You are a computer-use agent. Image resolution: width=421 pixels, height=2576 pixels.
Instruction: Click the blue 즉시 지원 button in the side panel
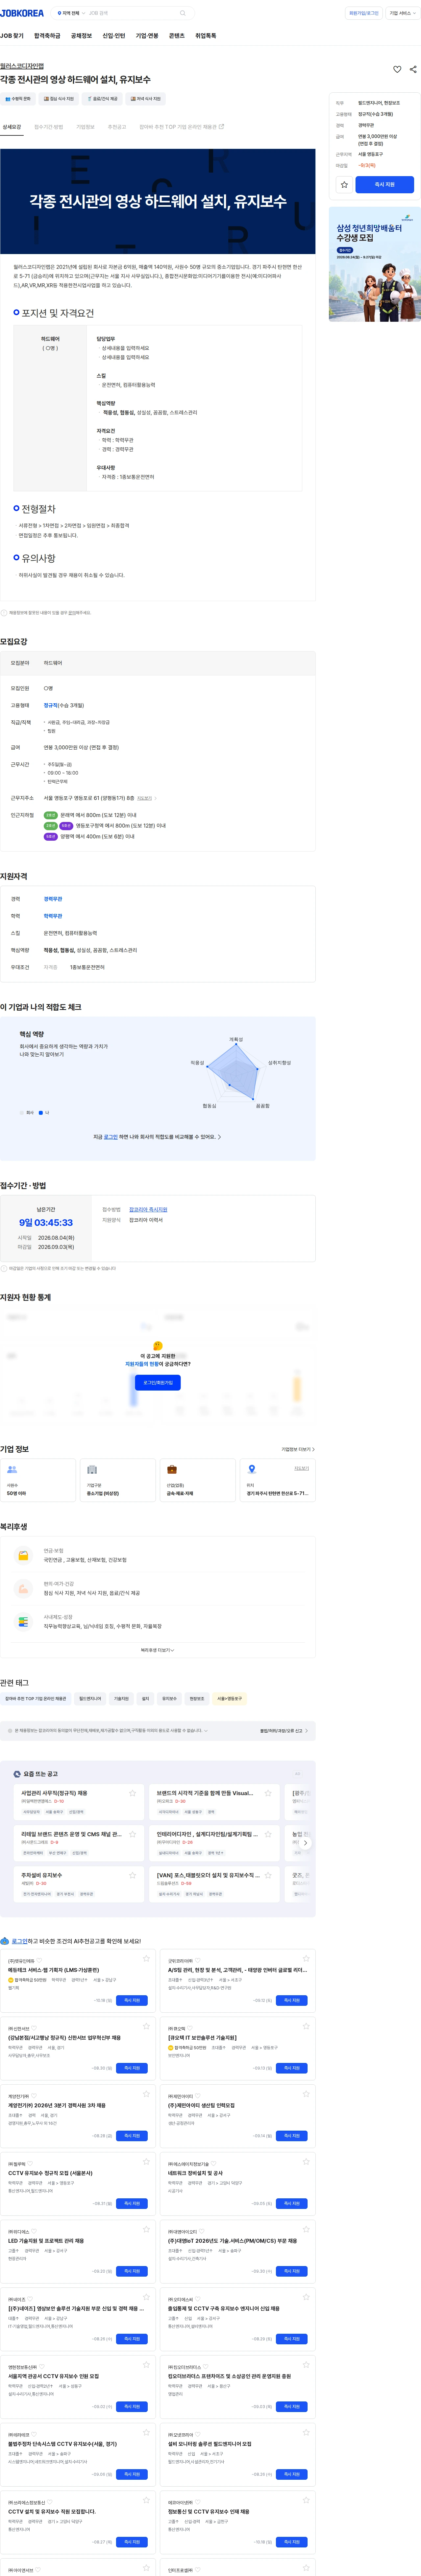click(x=385, y=184)
